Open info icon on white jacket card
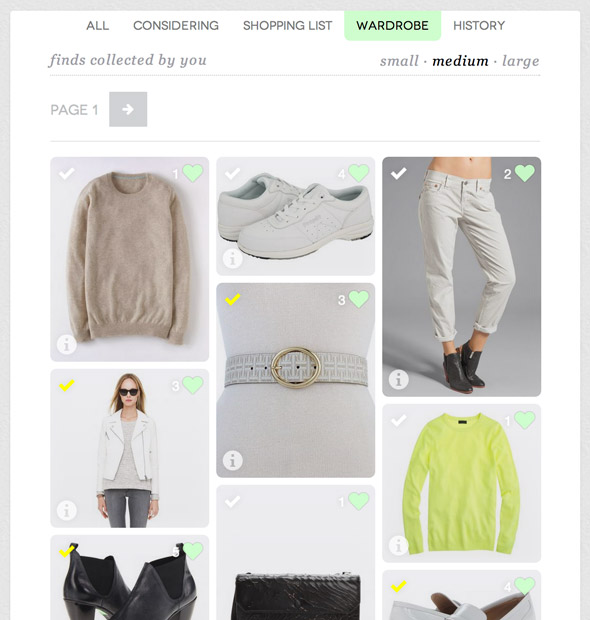The width and height of the screenshot is (590, 620). click(66, 510)
